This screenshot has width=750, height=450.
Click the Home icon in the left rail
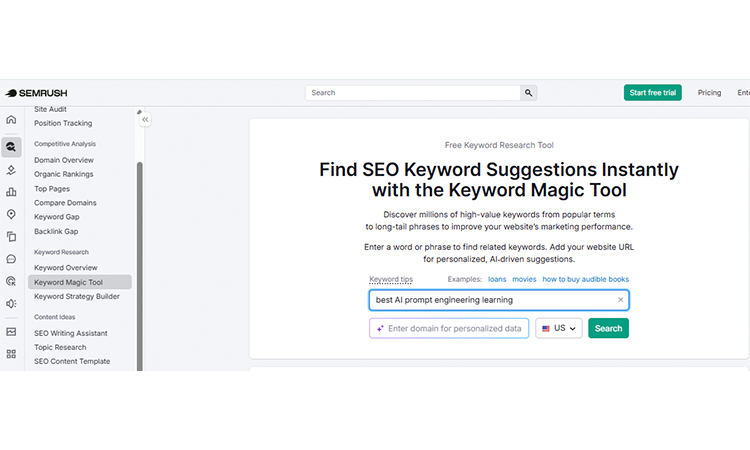pyautogui.click(x=11, y=120)
